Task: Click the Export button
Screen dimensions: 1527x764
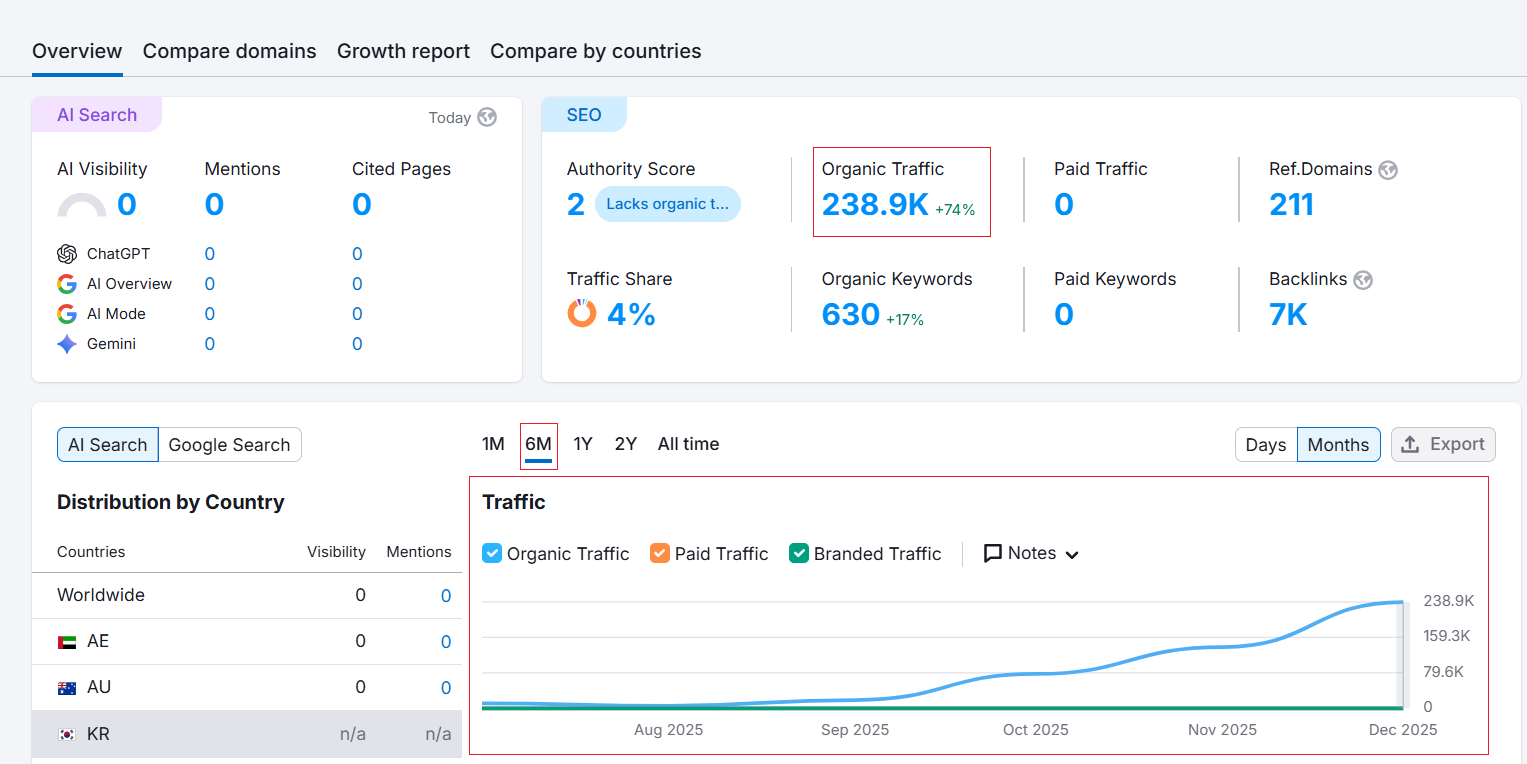Action: (x=1442, y=444)
